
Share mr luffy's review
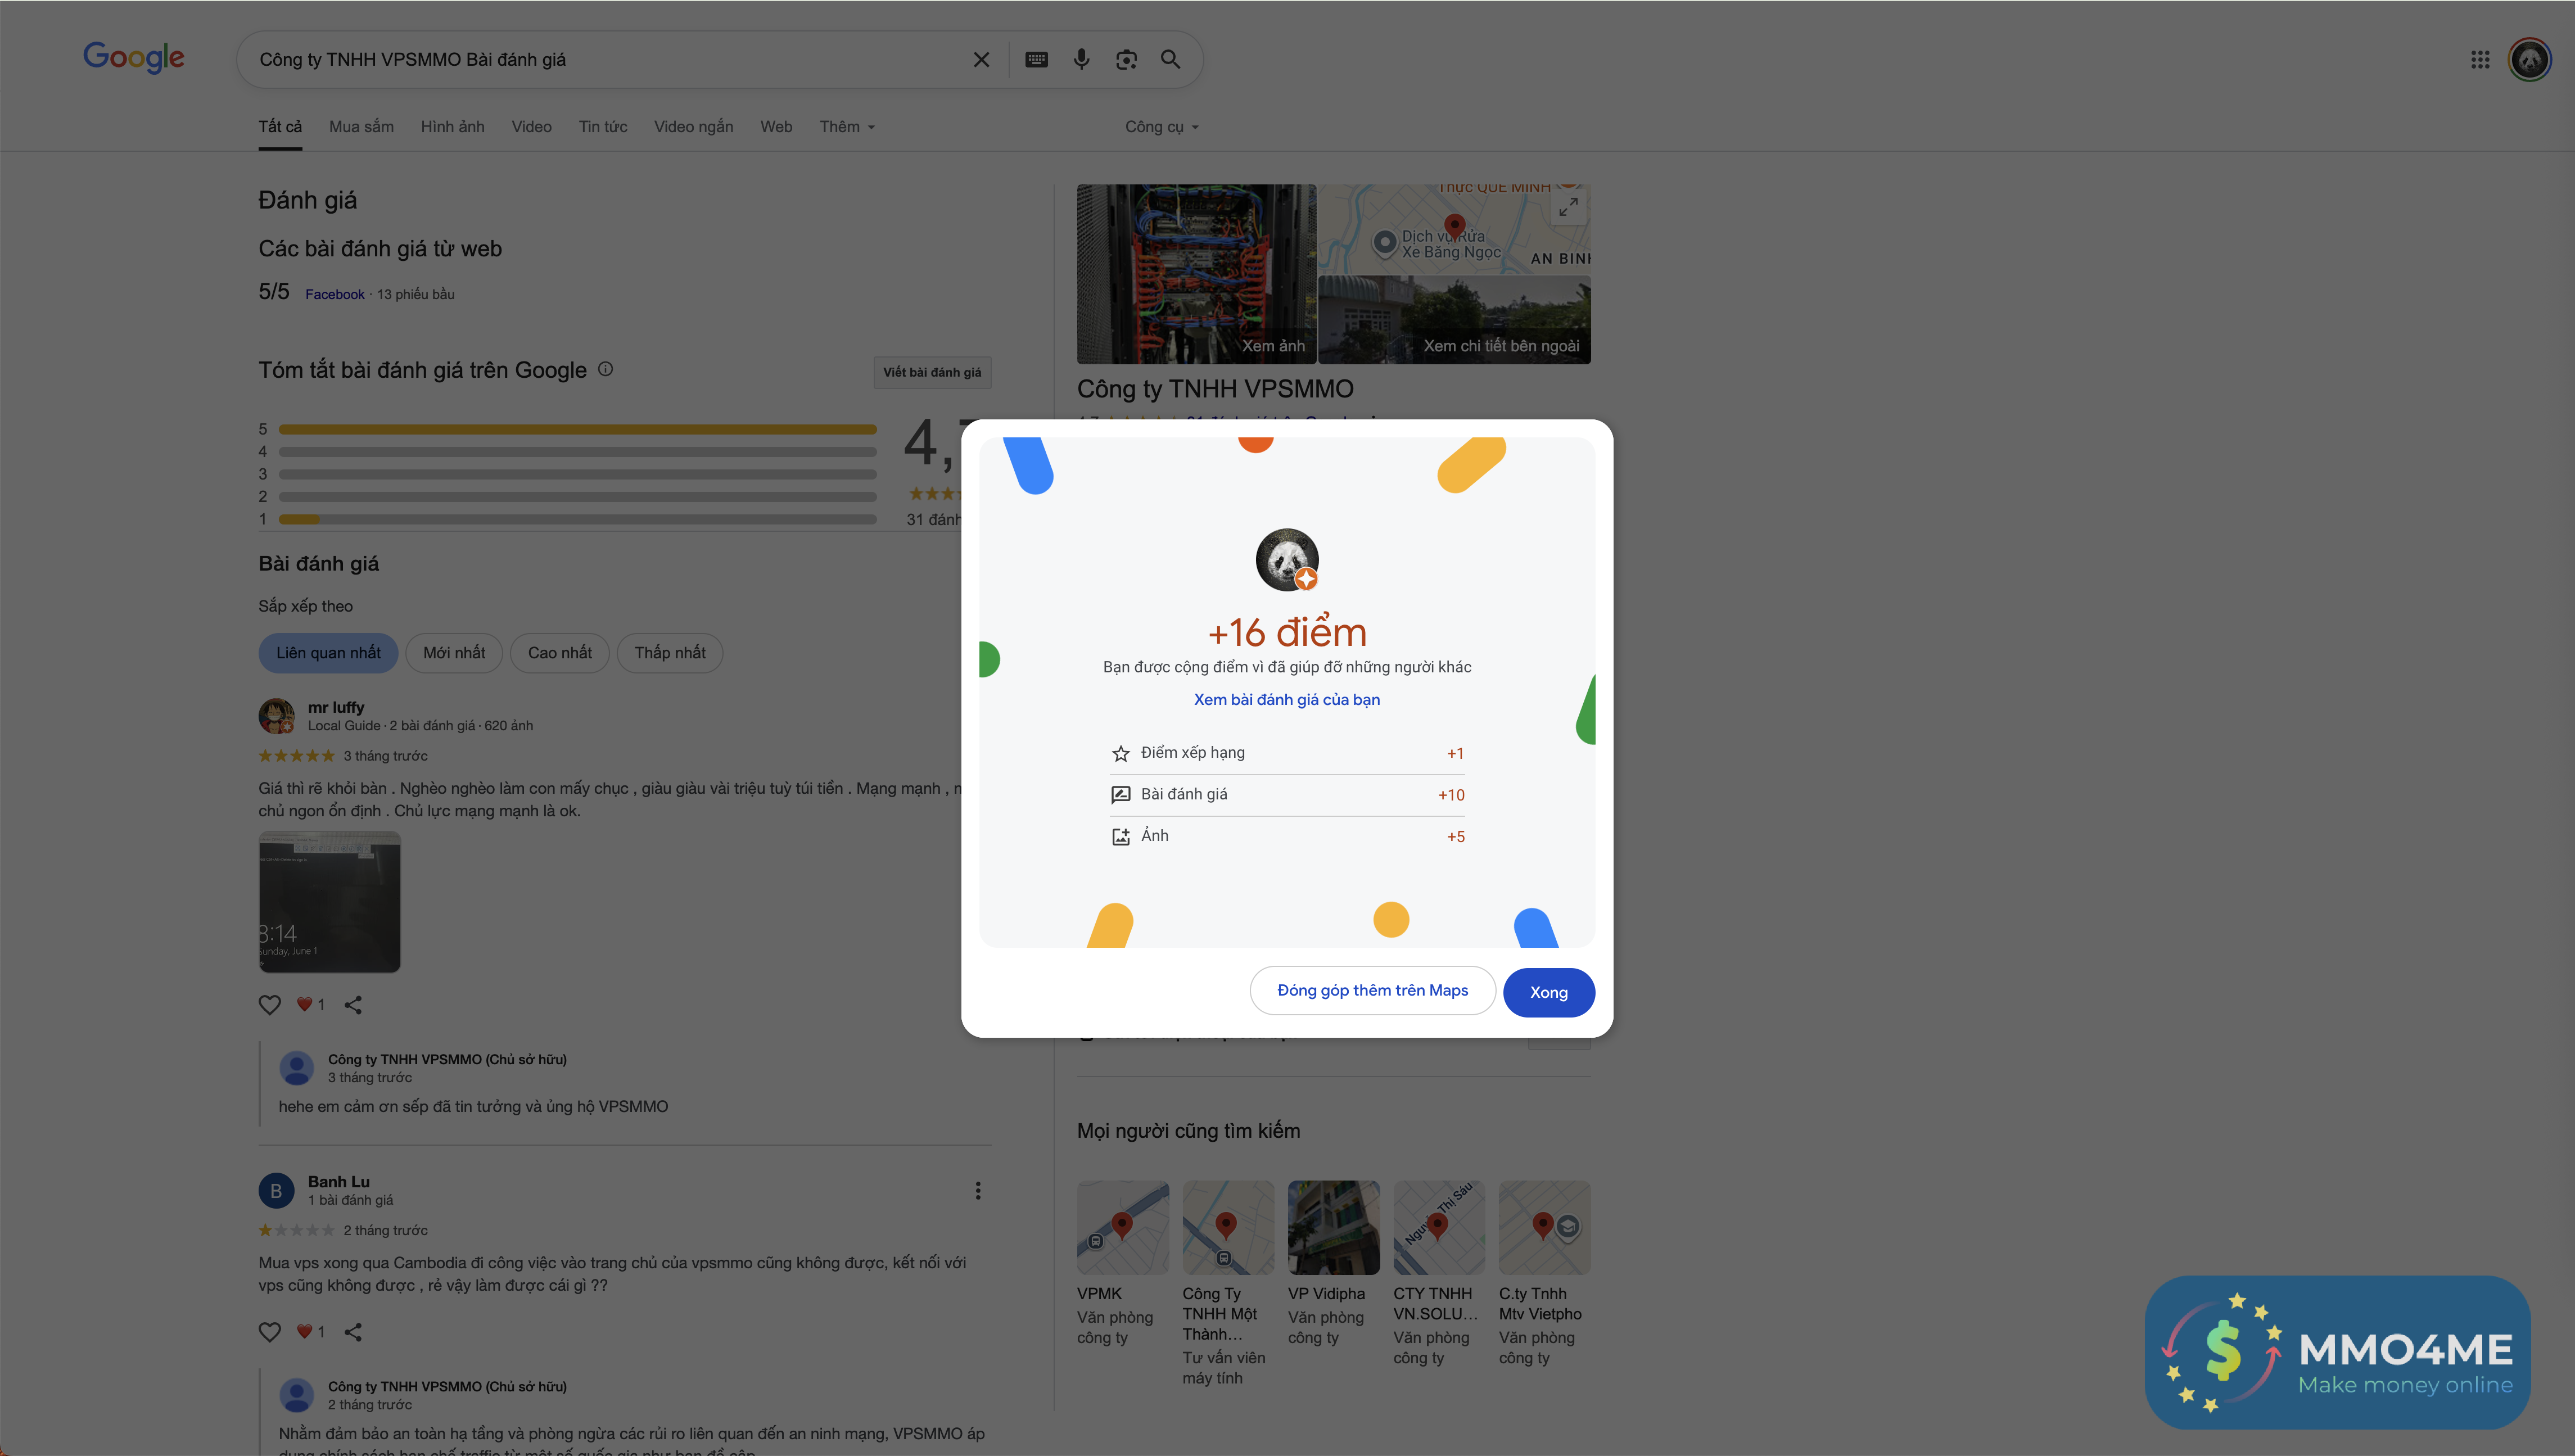pos(353,1005)
